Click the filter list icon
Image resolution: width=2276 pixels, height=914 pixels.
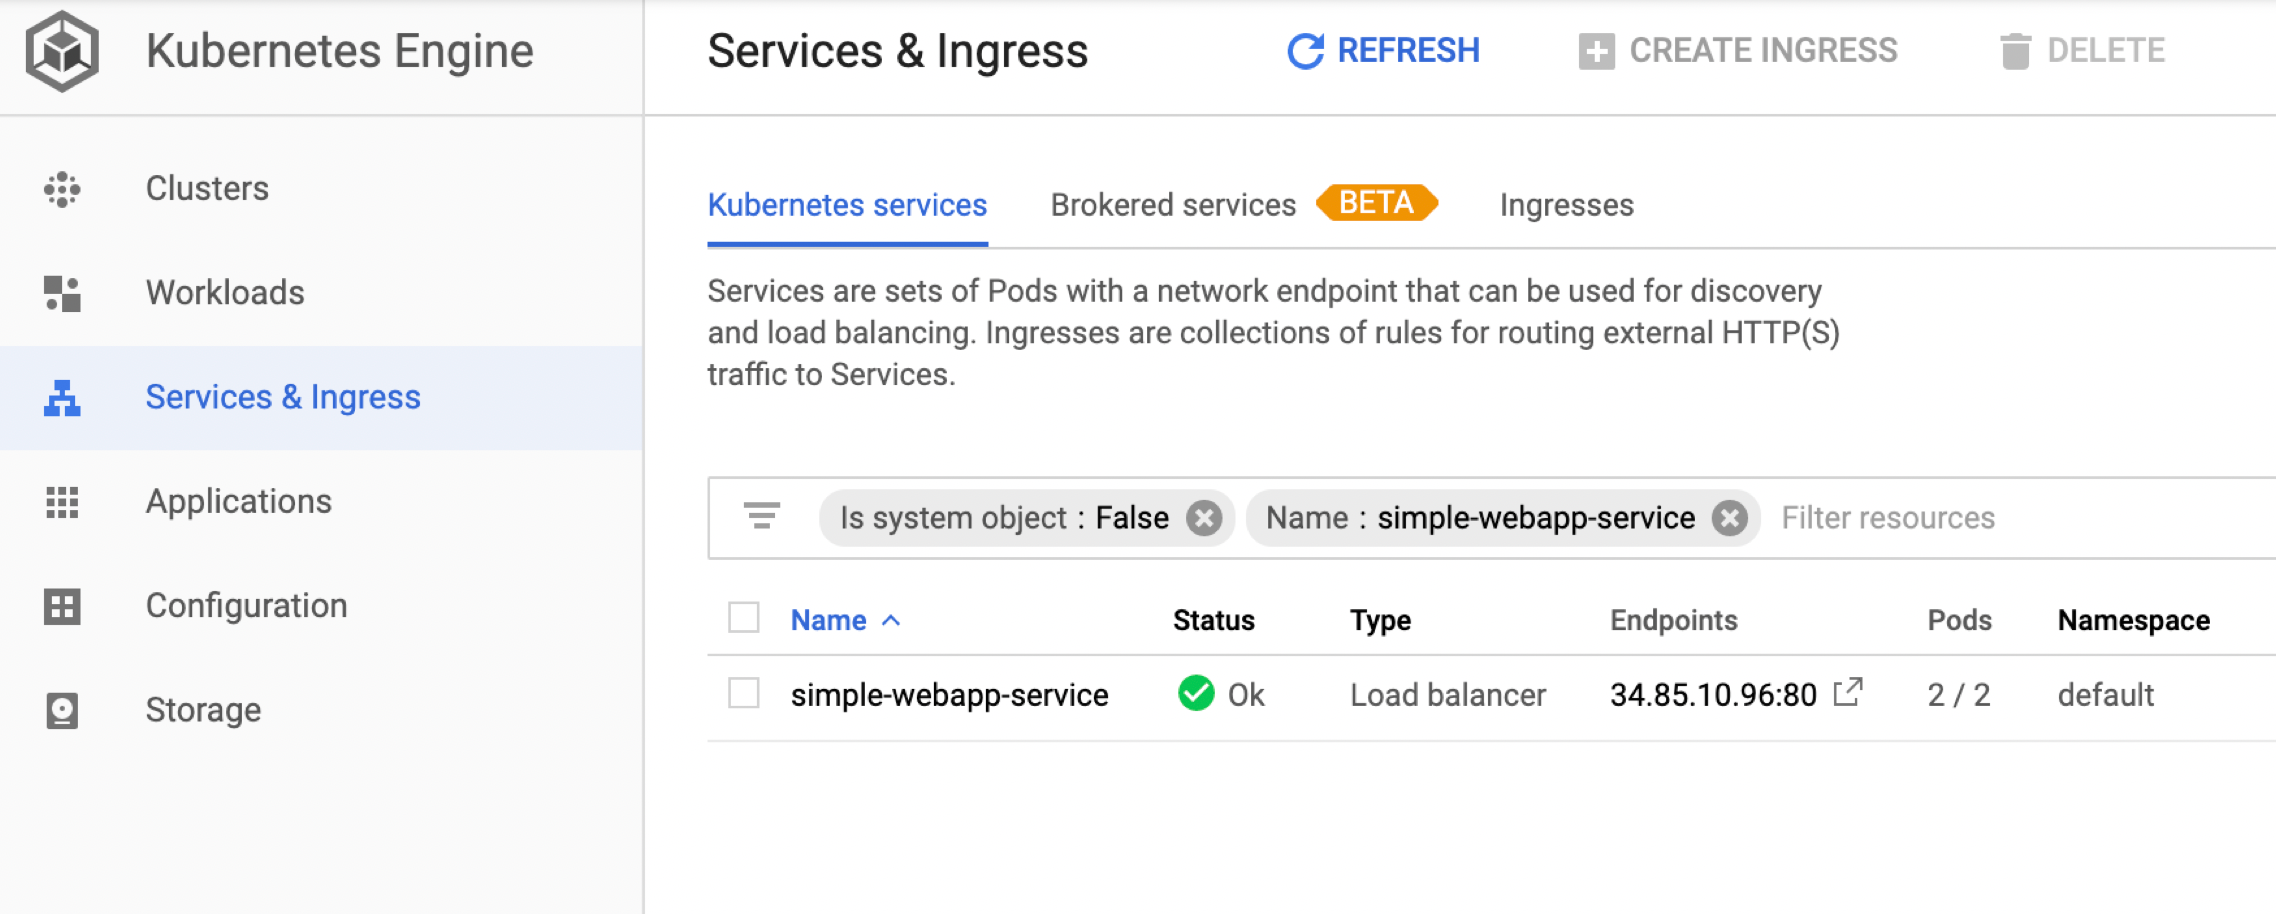click(762, 517)
